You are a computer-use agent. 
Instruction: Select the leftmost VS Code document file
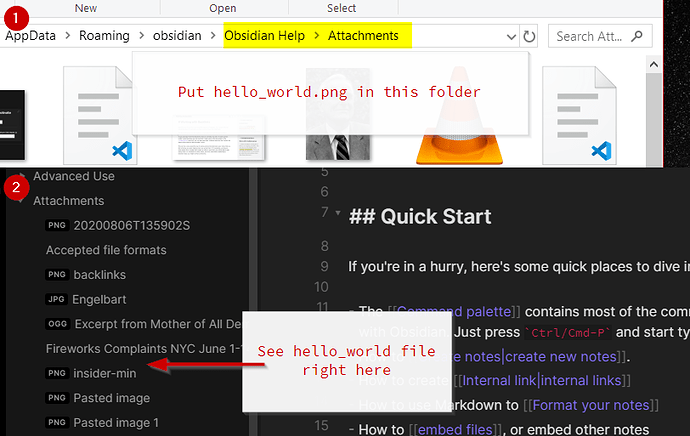[99, 115]
